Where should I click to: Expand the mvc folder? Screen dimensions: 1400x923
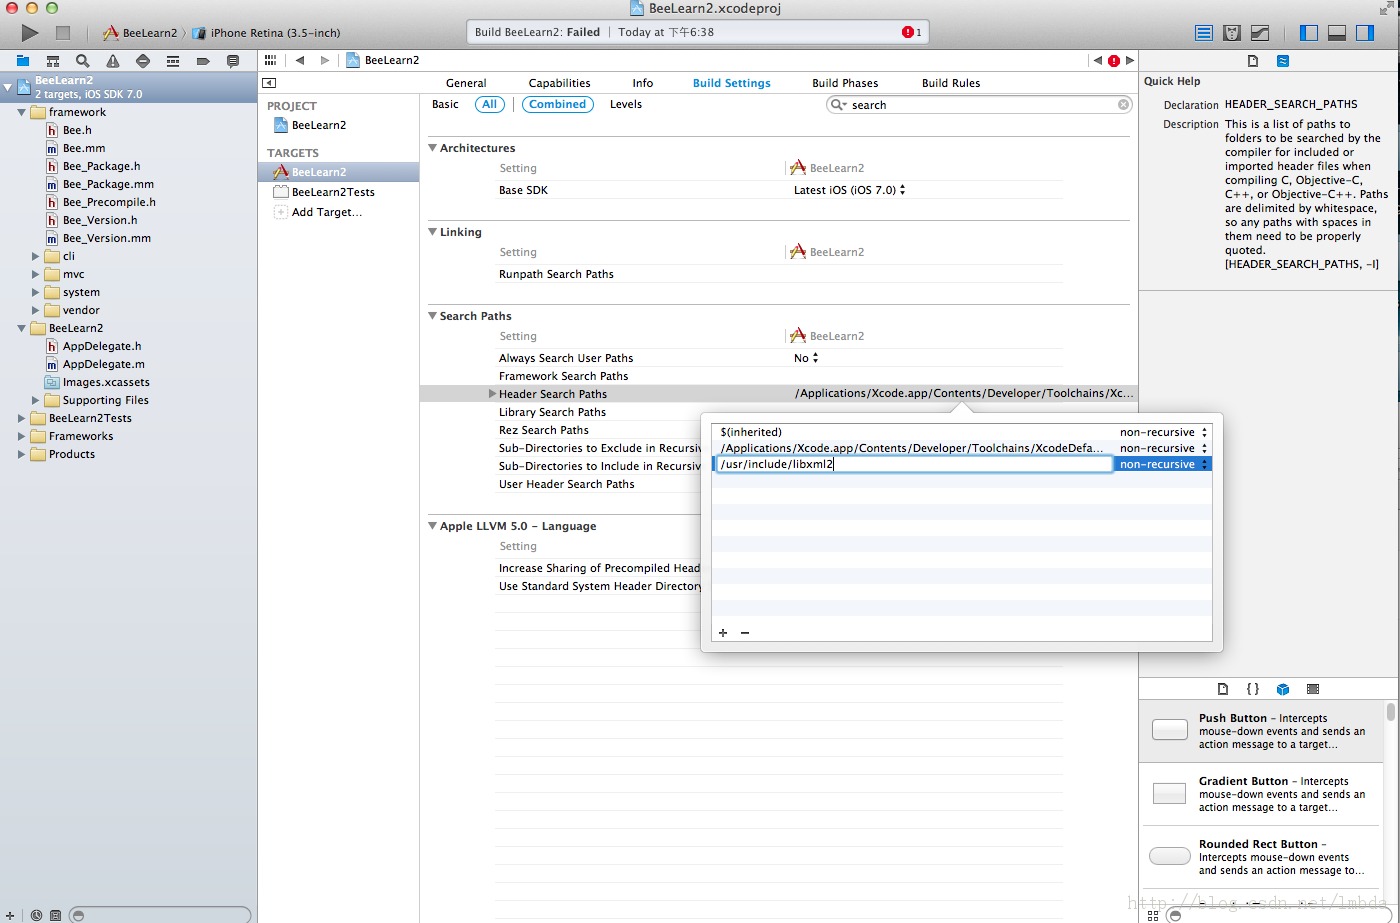coord(36,274)
